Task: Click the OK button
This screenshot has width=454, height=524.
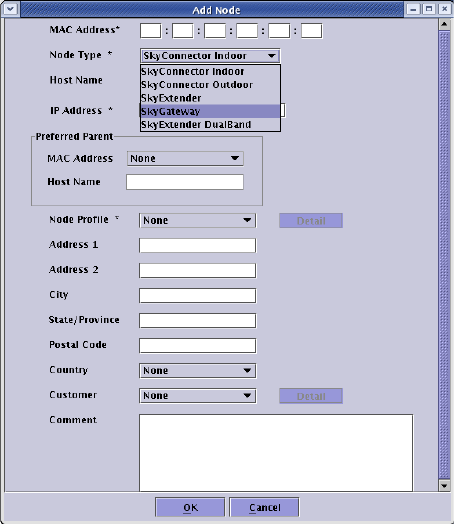Action: tap(190, 508)
